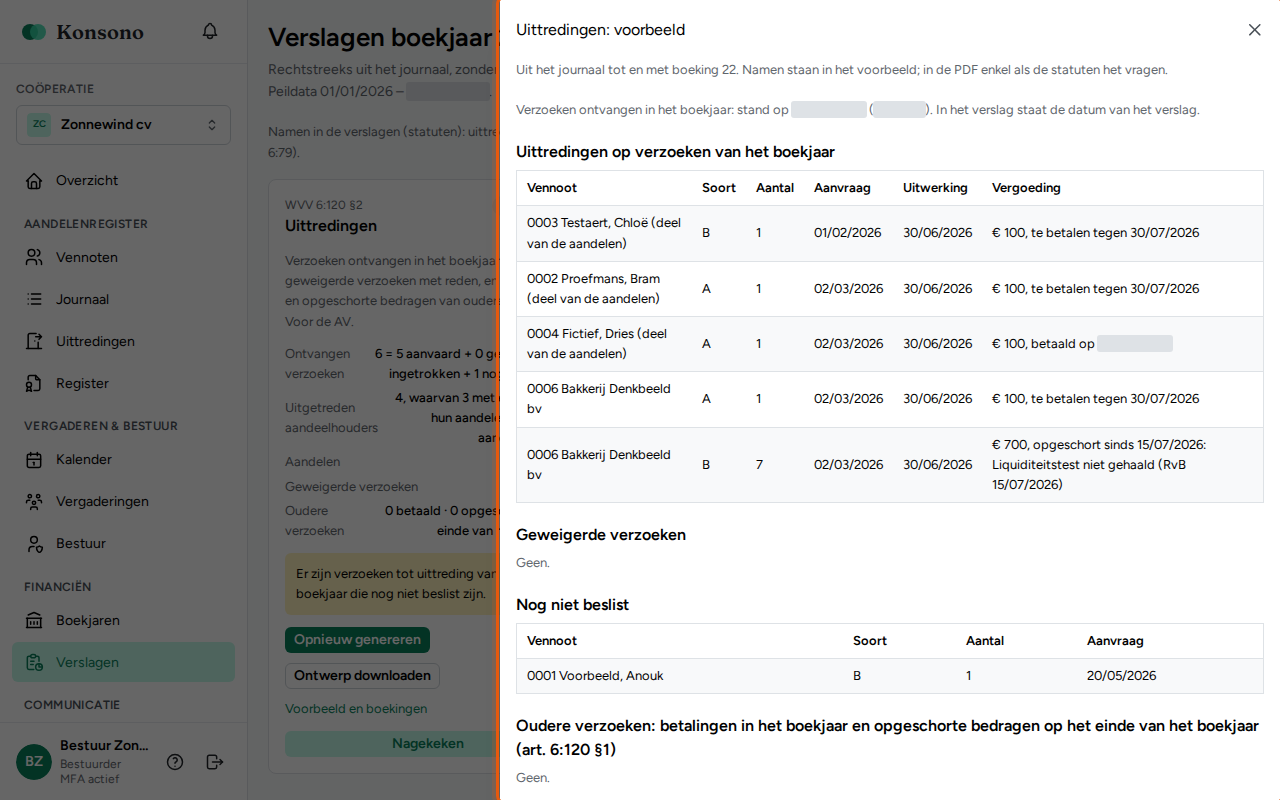
Task: Open Voorbeeld en boekingen link
Action: point(356,709)
